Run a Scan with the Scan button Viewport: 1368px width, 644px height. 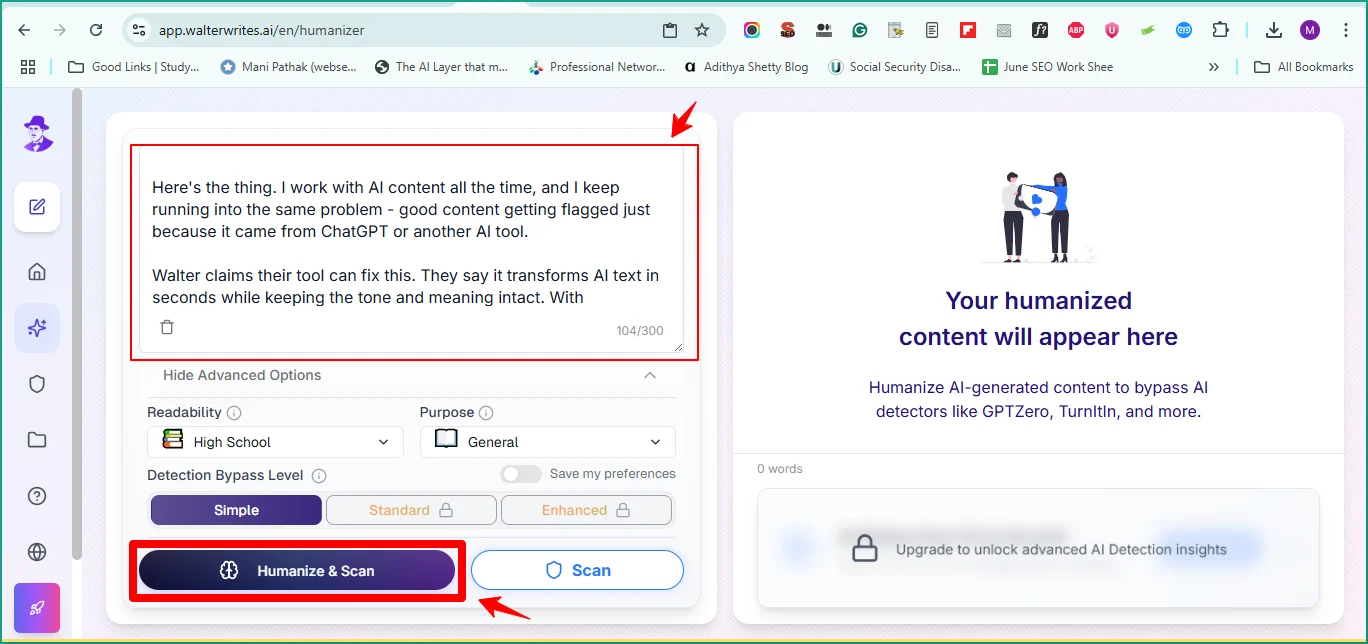(x=577, y=569)
